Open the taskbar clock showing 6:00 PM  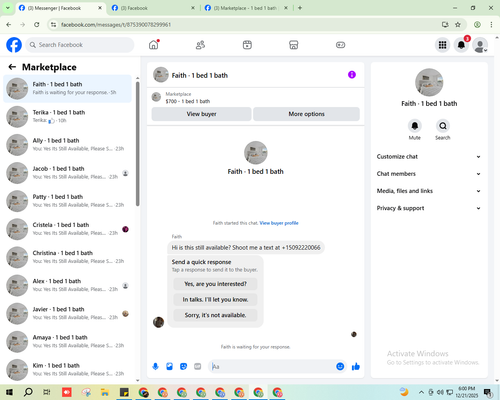pos(467,392)
